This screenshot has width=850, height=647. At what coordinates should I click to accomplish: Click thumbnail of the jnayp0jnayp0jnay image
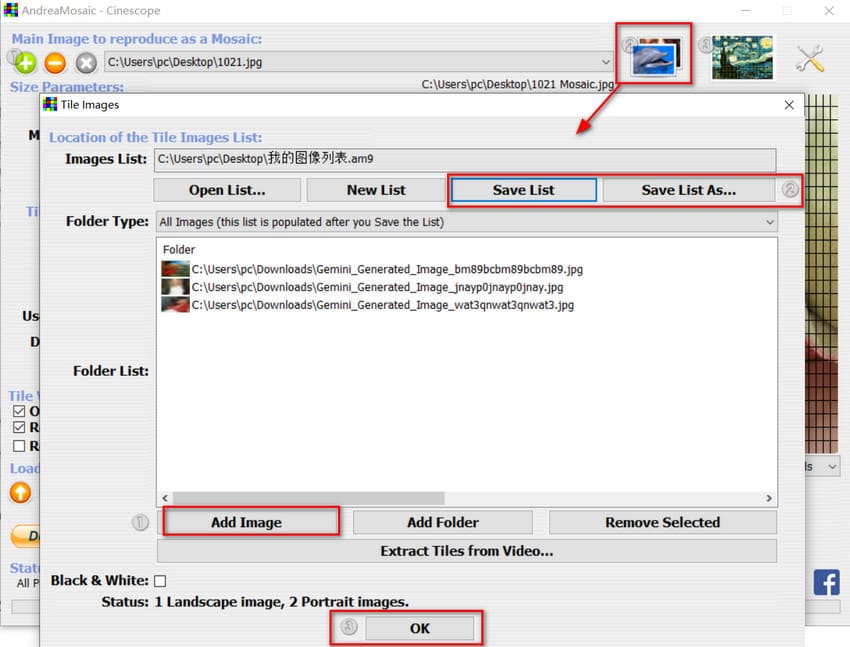coord(176,287)
